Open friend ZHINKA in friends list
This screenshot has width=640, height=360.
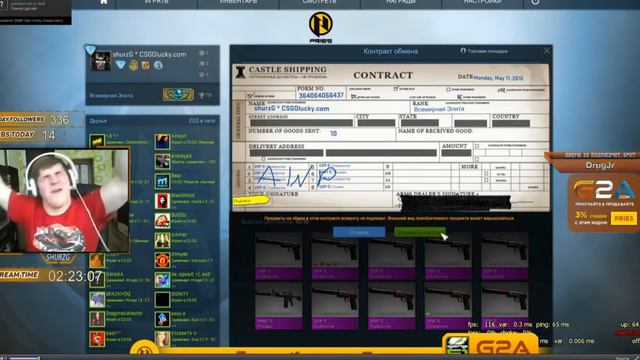[x=97, y=280]
